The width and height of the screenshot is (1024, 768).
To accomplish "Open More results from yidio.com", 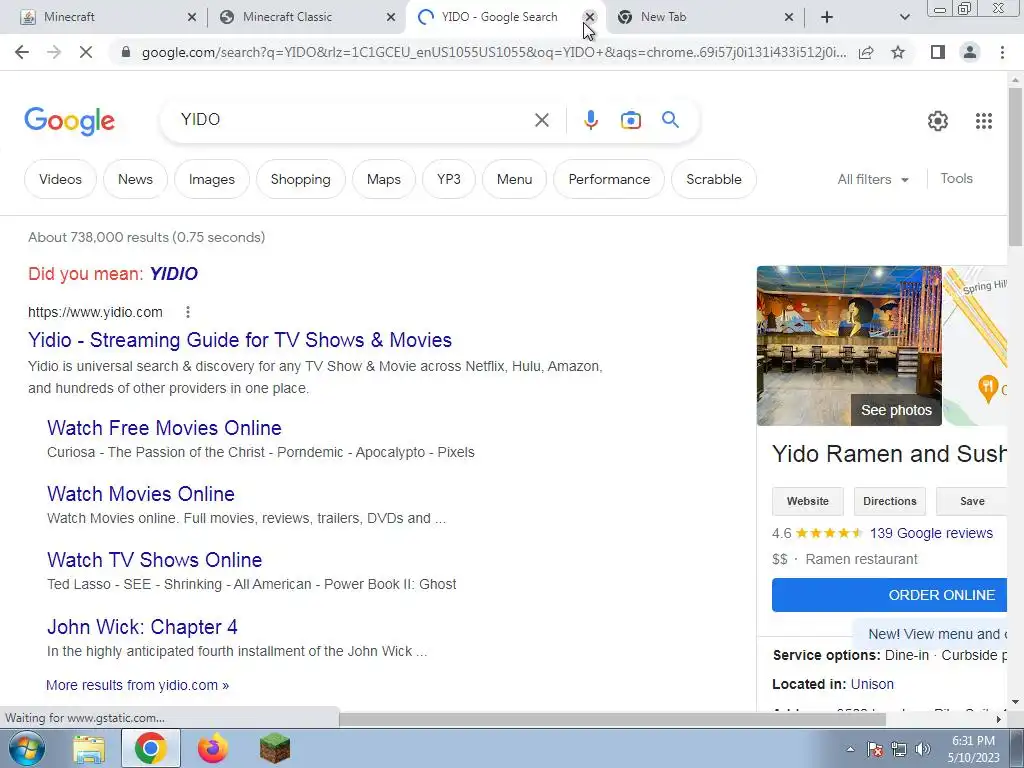I will point(137,685).
